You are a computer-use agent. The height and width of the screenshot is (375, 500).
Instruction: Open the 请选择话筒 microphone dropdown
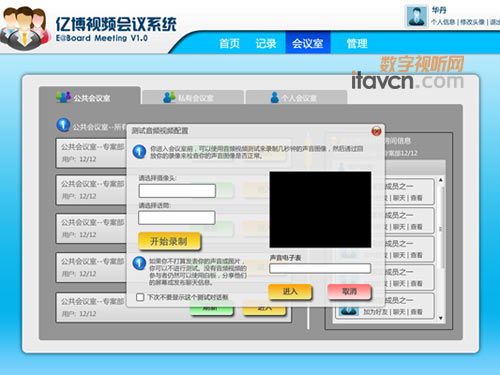click(177, 218)
